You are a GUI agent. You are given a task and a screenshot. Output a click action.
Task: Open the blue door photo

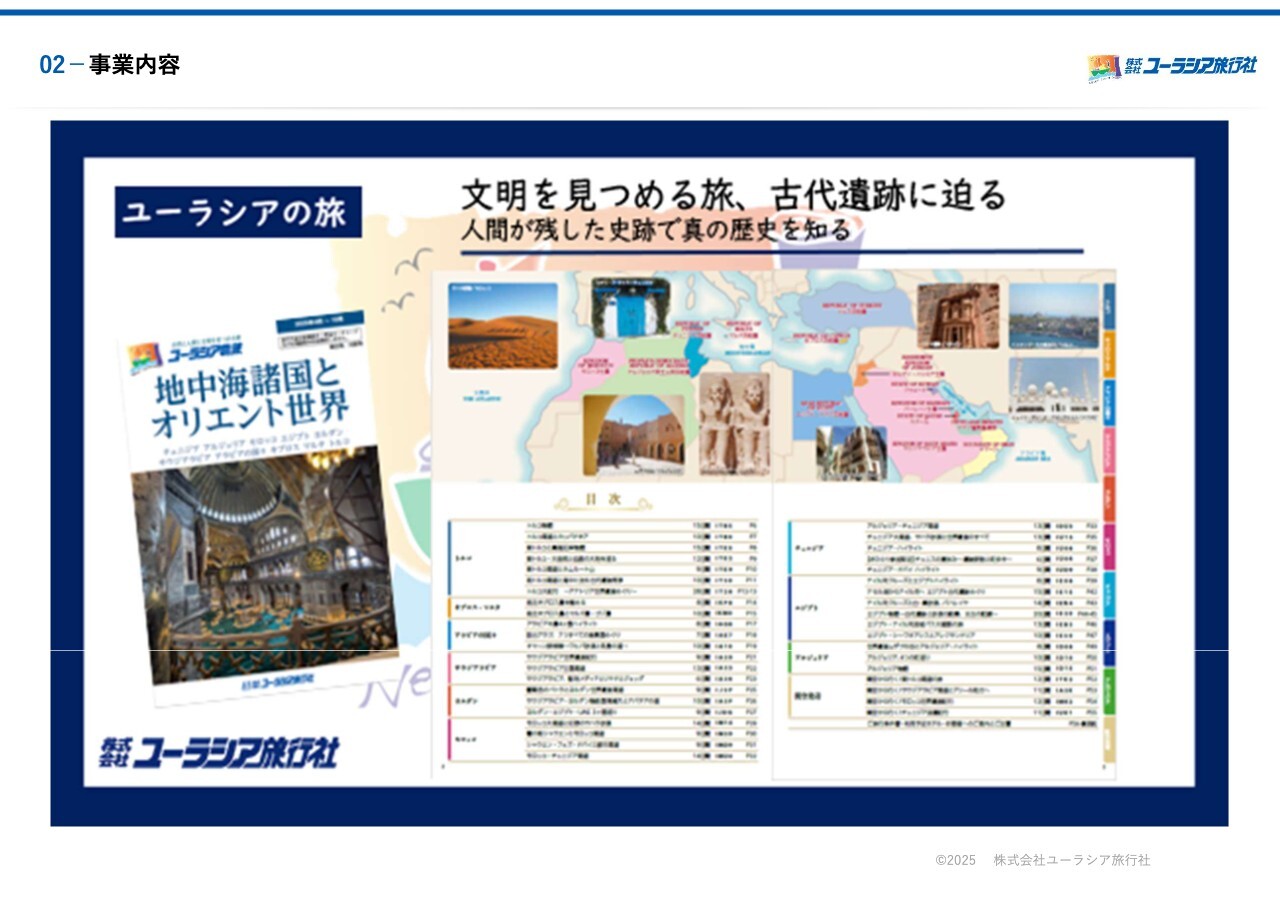pyautogui.click(x=631, y=307)
